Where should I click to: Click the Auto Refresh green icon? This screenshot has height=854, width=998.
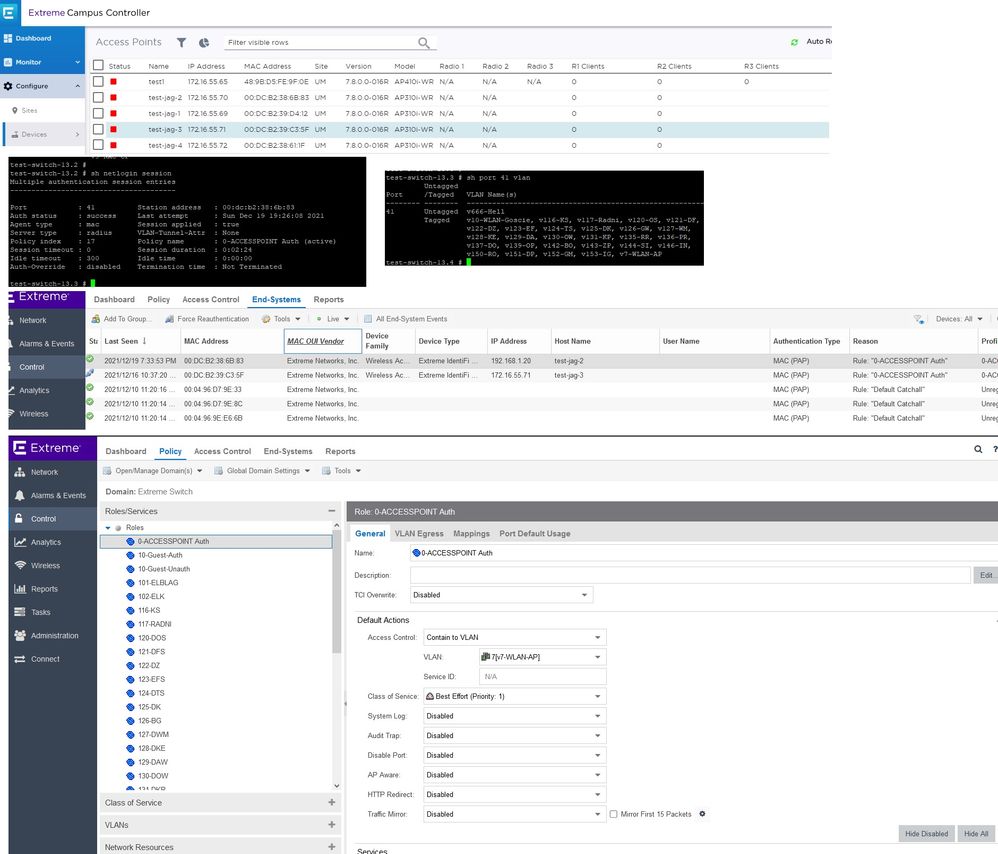(x=795, y=42)
